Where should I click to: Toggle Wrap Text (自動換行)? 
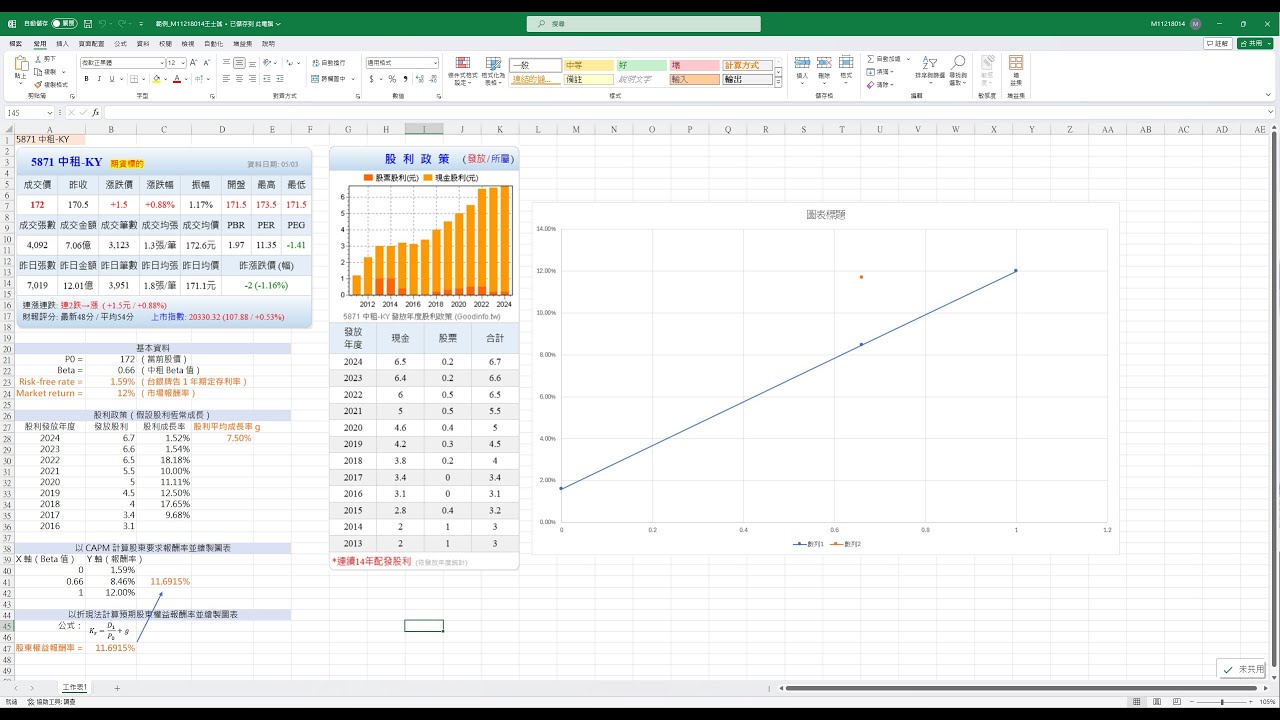tap(329, 63)
